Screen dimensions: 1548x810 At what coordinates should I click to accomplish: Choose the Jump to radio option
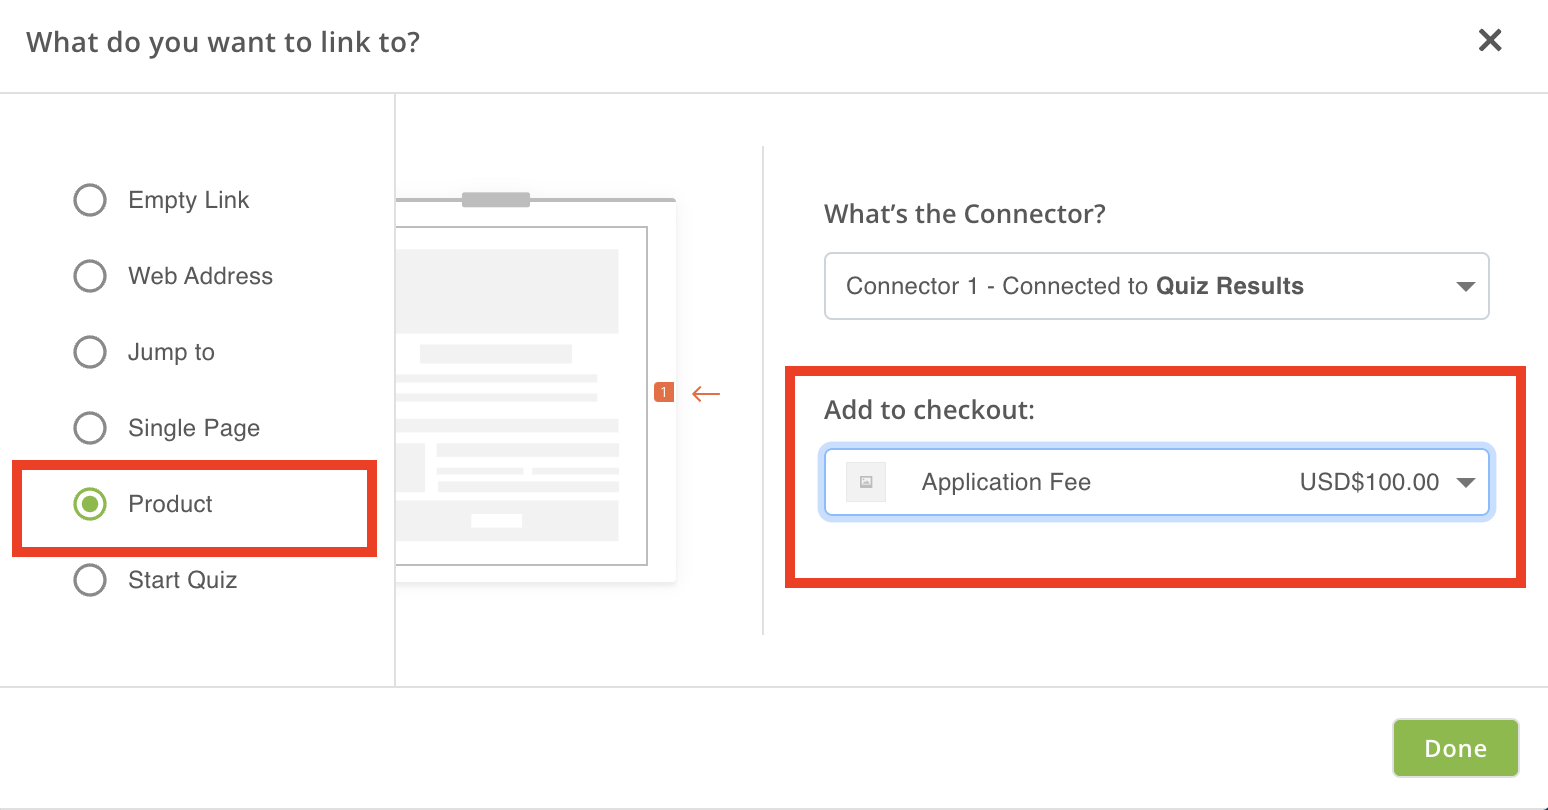click(90, 352)
